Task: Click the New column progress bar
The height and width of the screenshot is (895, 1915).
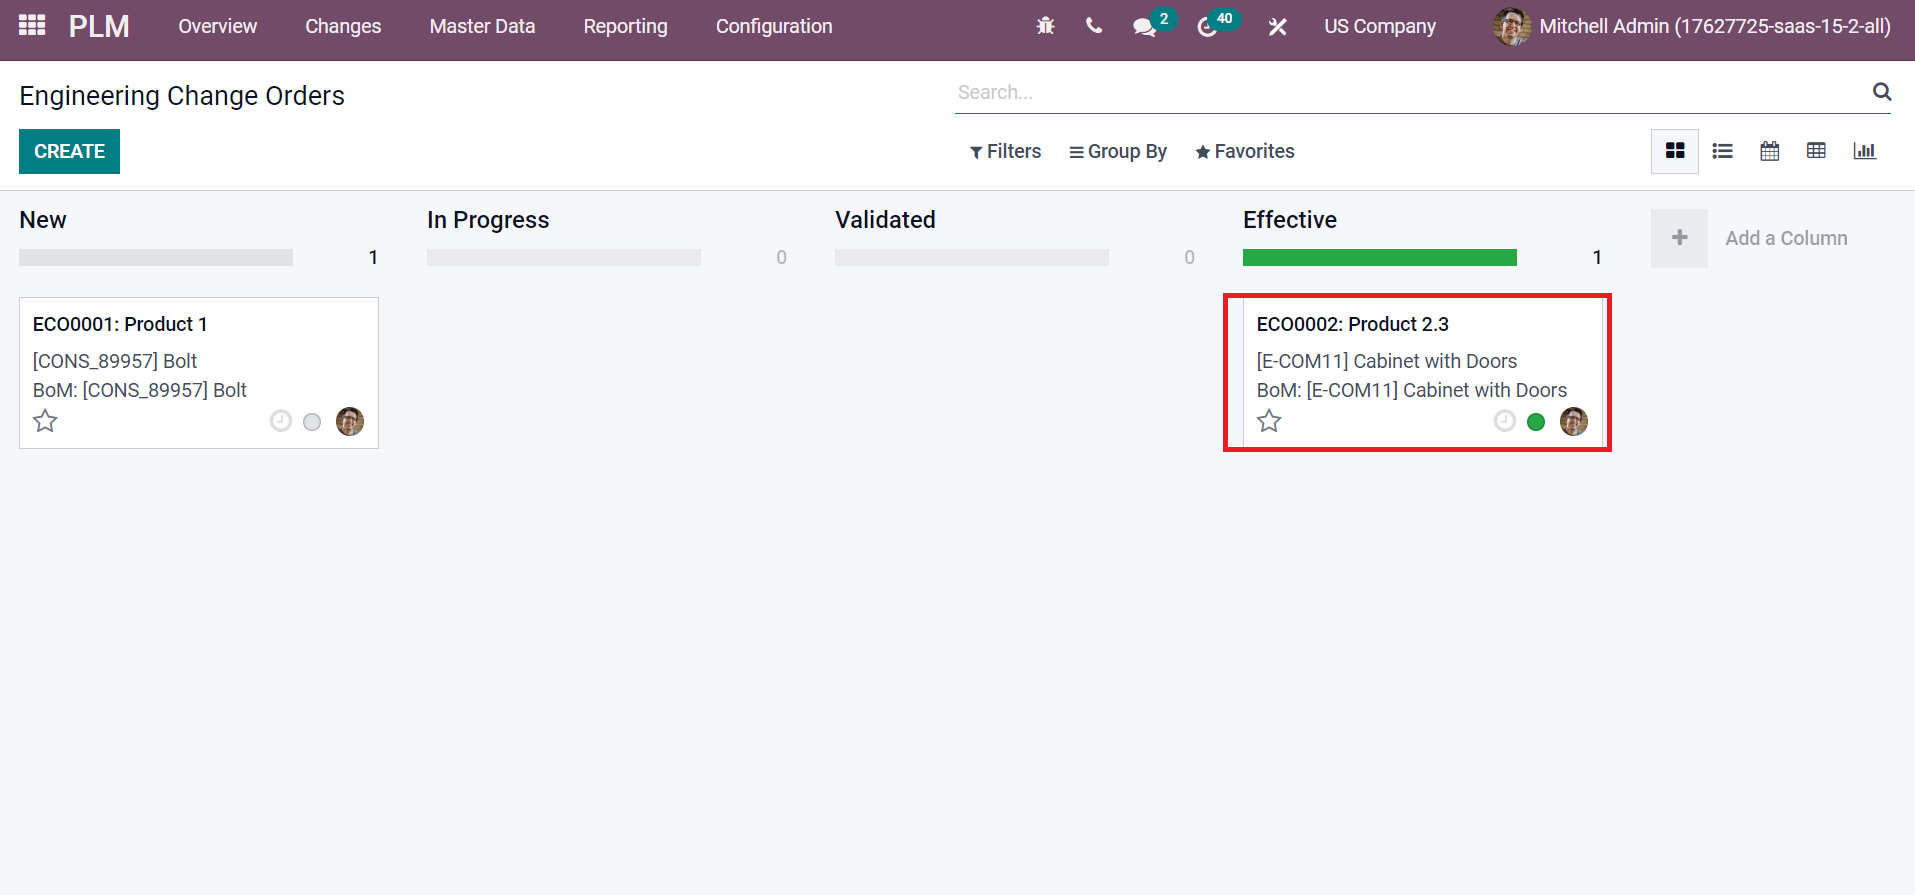Action: point(156,257)
